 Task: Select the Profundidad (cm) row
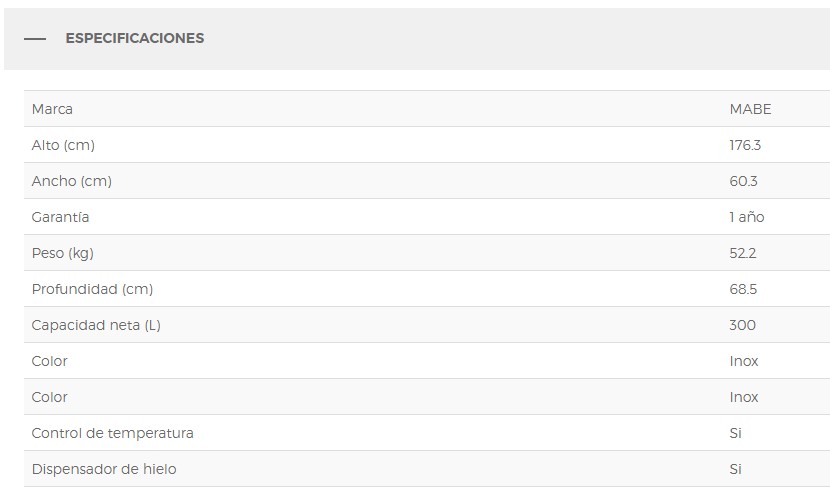coord(427,288)
